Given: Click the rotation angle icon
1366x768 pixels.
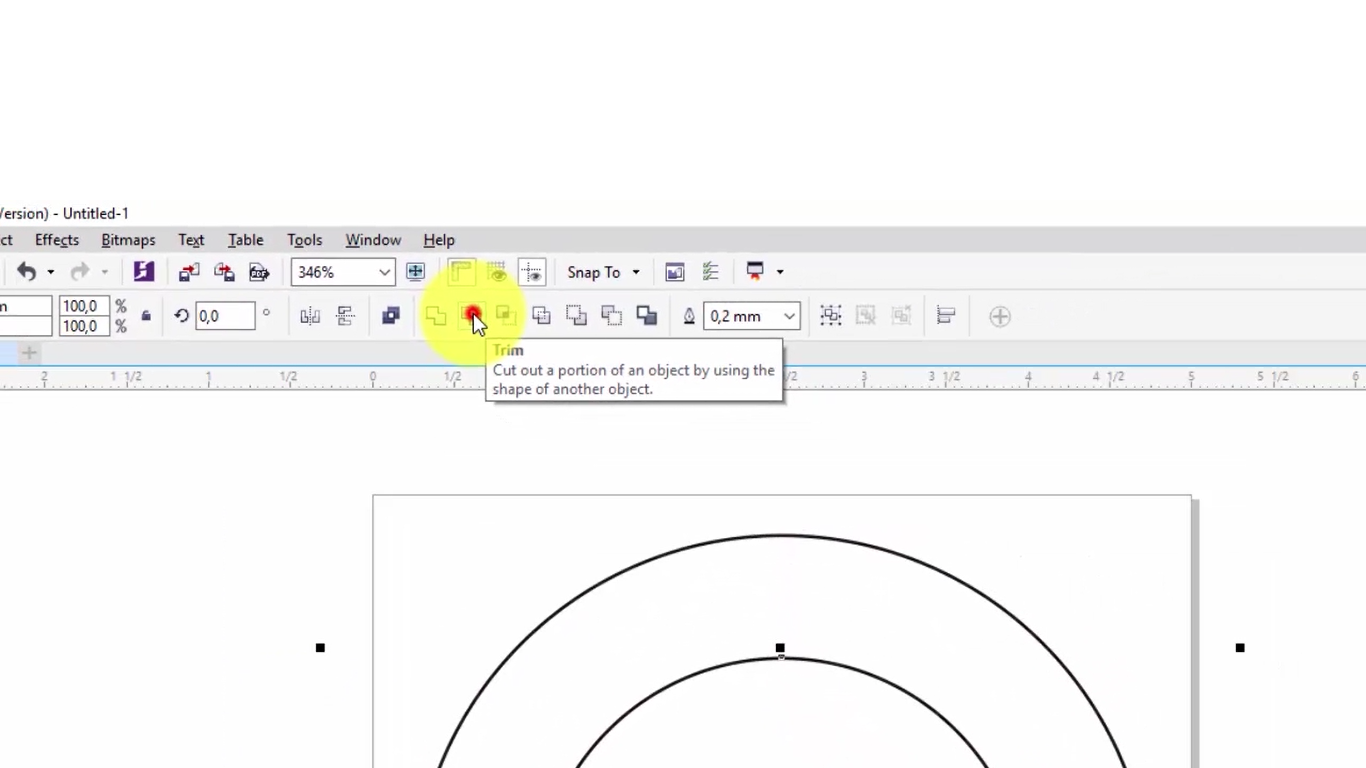Looking at the screenshot, I should click(181, 316).
